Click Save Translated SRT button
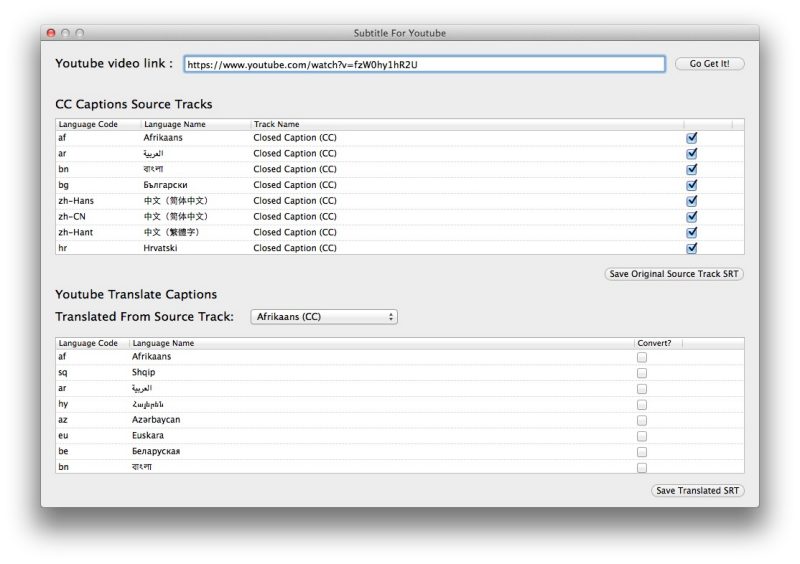800x564 pixels. [697, 491]
